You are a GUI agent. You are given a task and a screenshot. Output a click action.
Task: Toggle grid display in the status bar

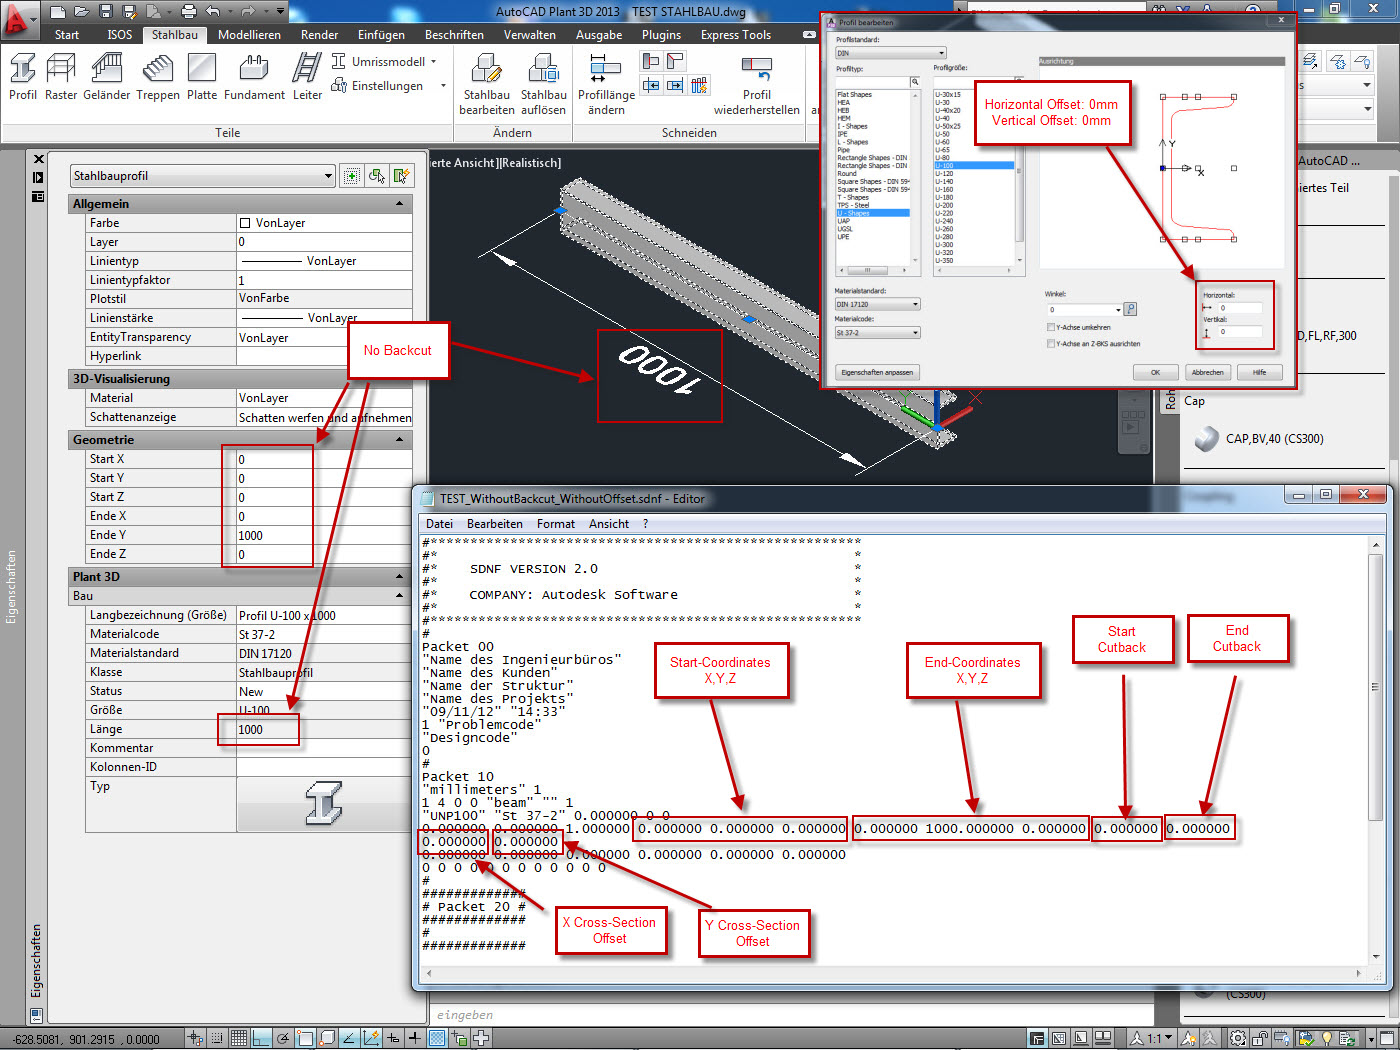pos(238,1039)
